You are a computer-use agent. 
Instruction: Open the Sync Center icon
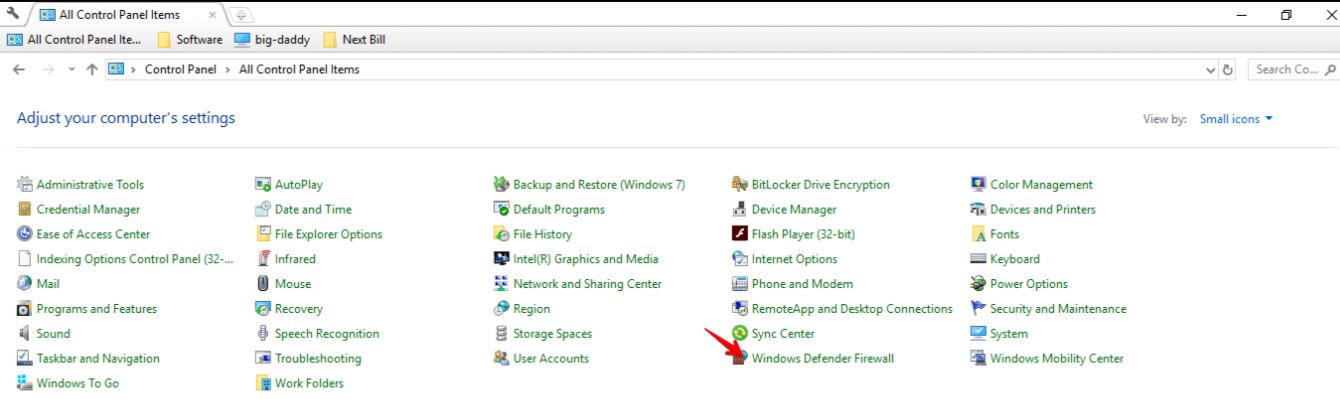740,334
